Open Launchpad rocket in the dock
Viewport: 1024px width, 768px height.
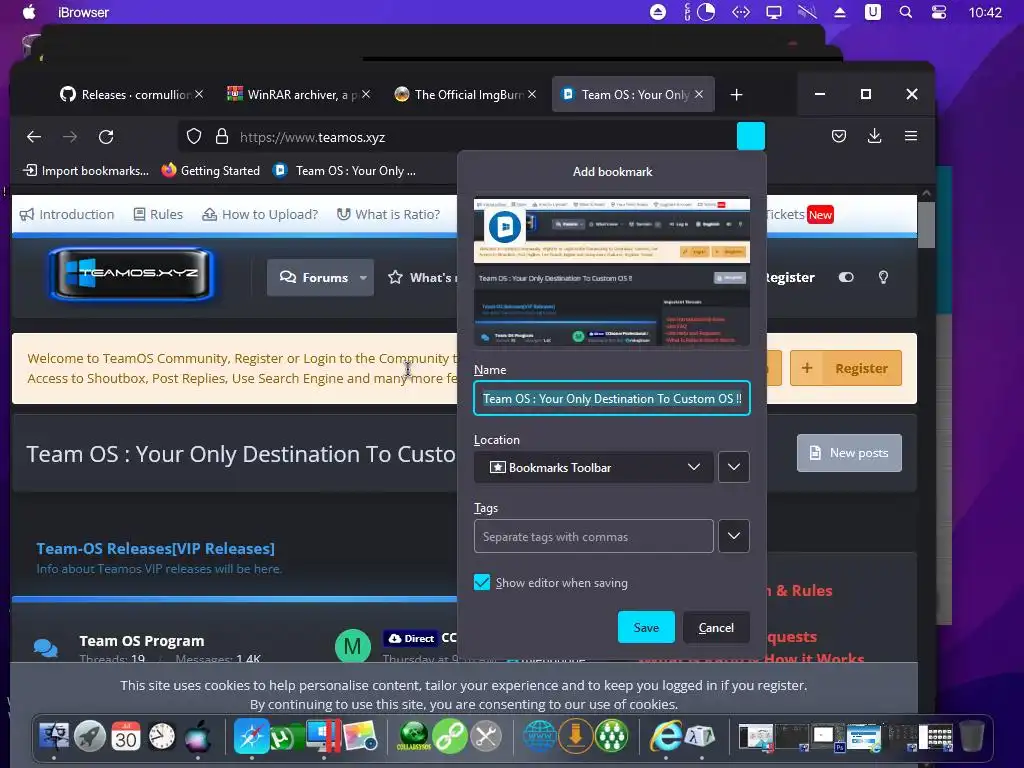(90, 737)
